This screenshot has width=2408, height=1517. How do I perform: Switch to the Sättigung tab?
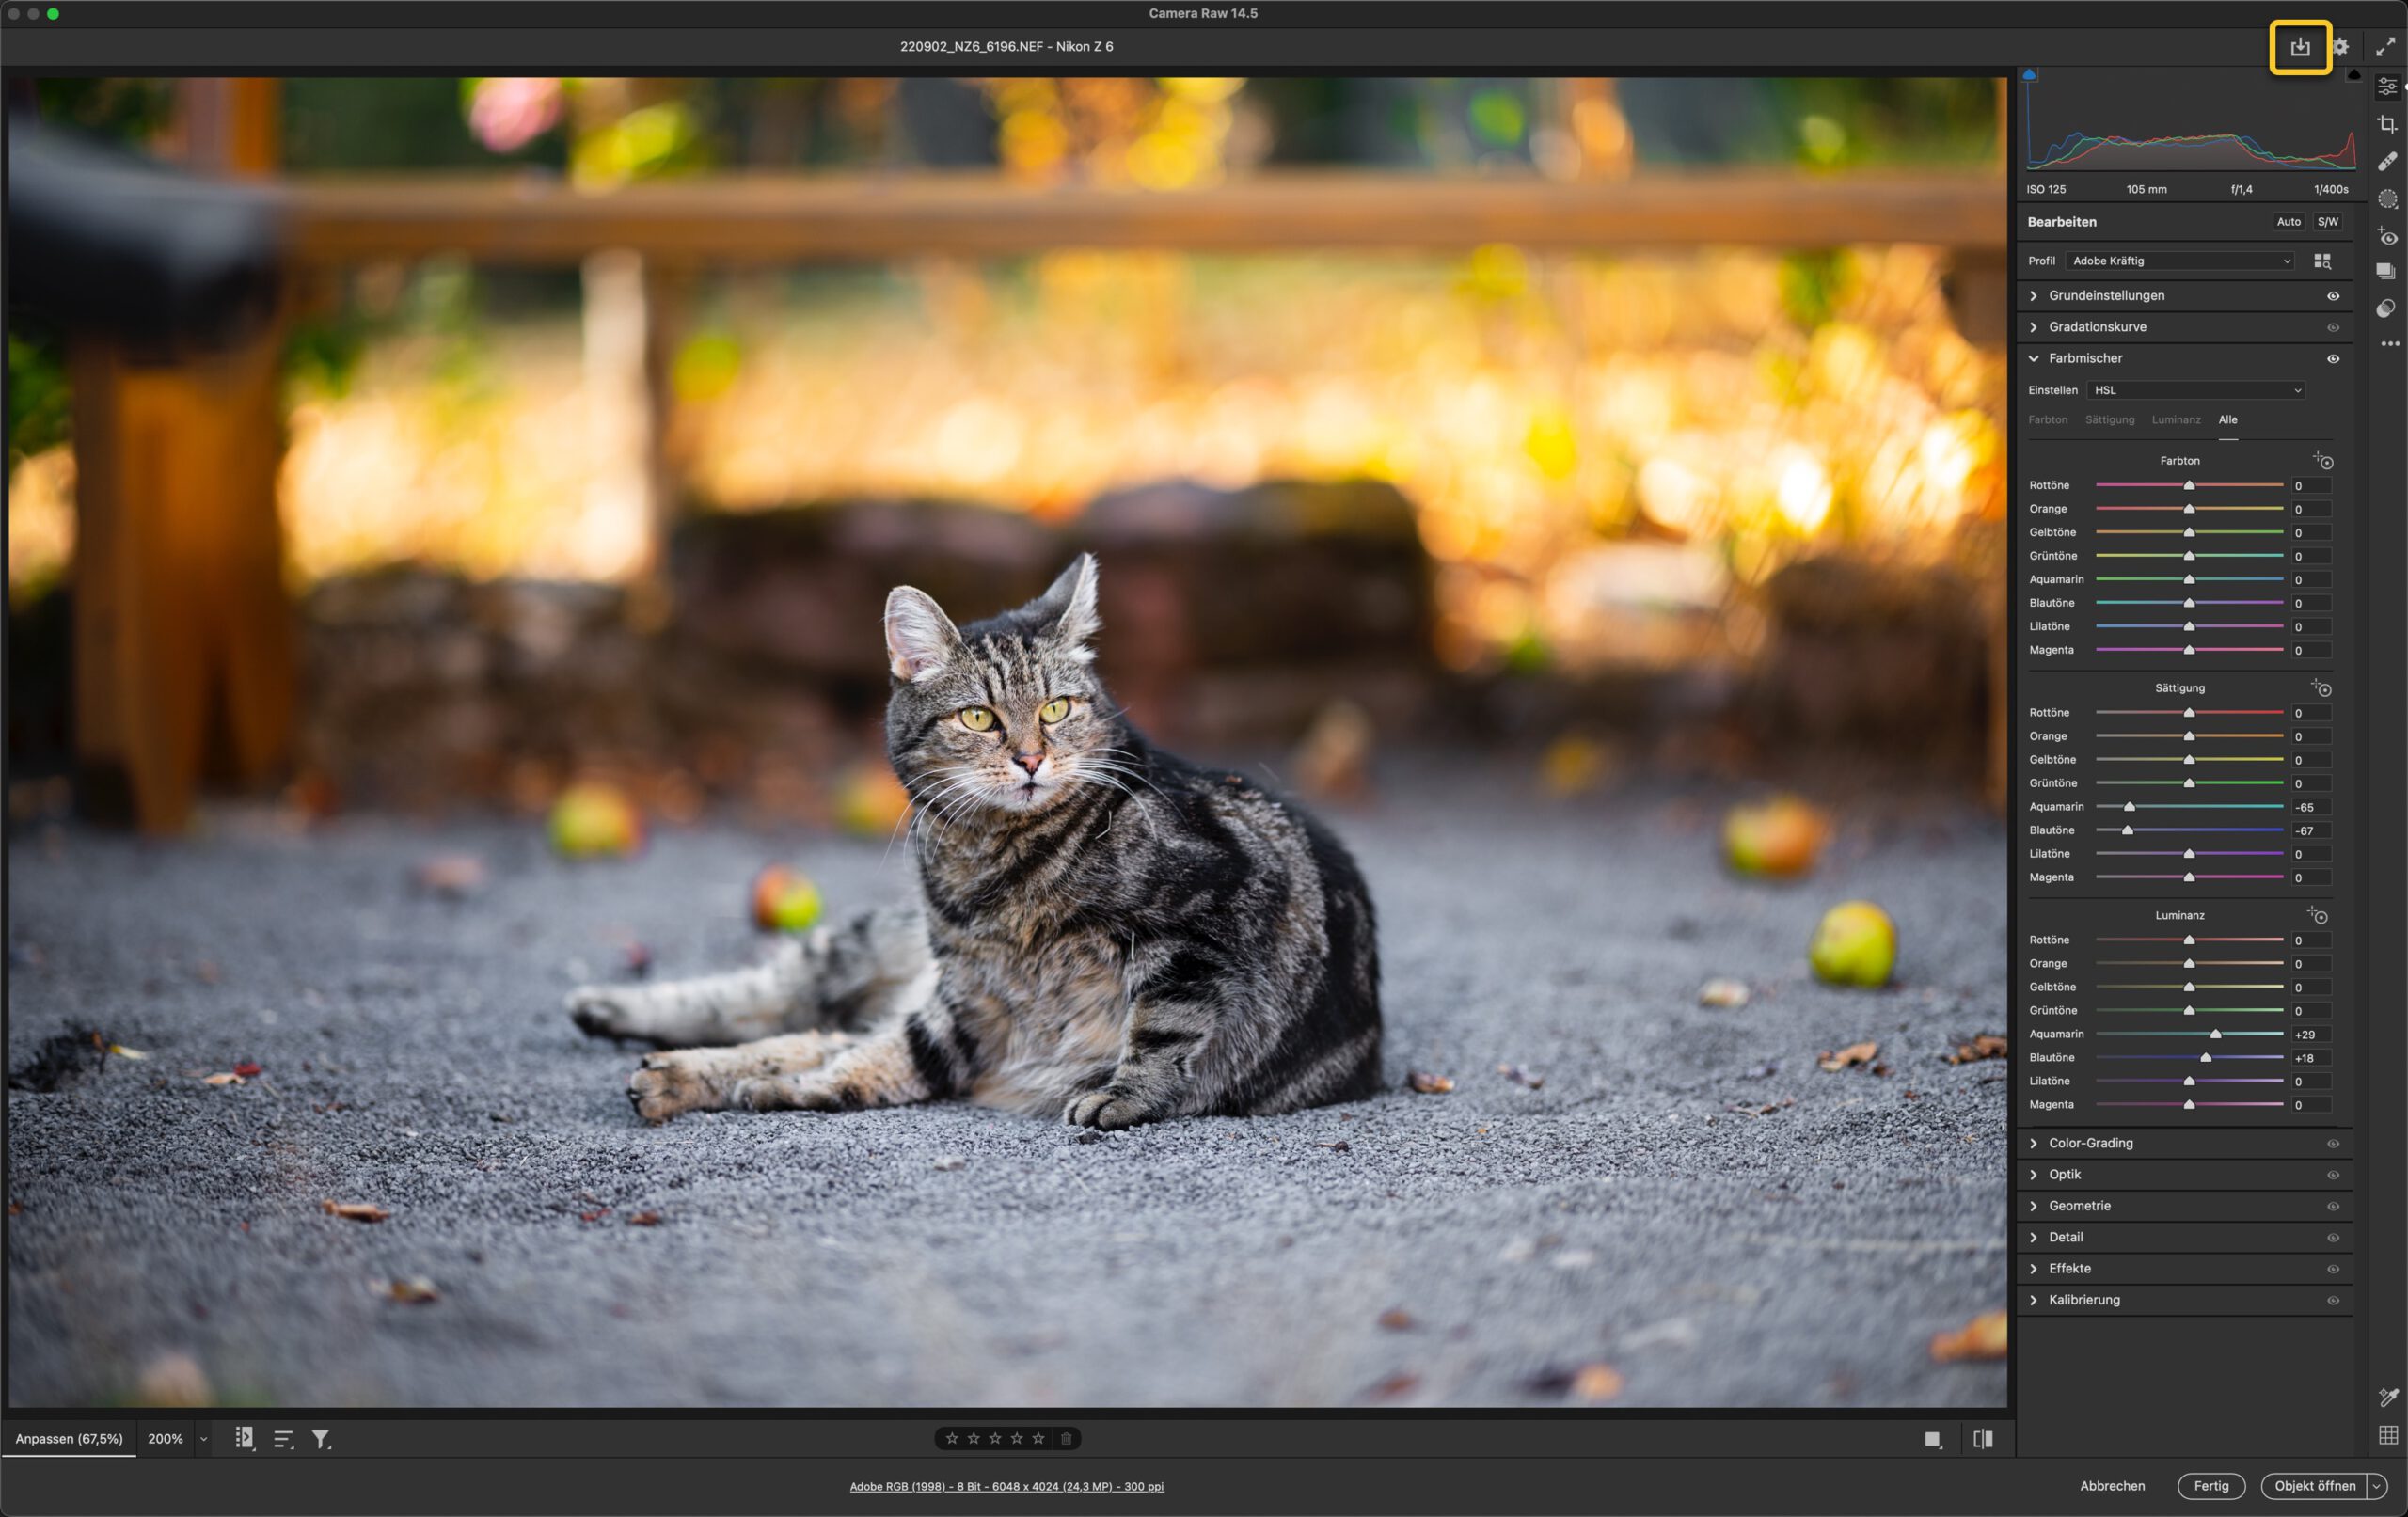pyautogui.click(x=2109, y=420)
